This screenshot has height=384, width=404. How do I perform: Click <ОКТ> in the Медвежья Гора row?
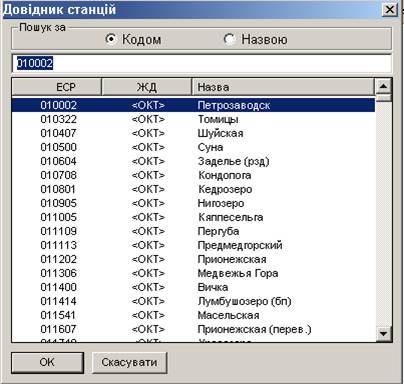tap(148, 273)
